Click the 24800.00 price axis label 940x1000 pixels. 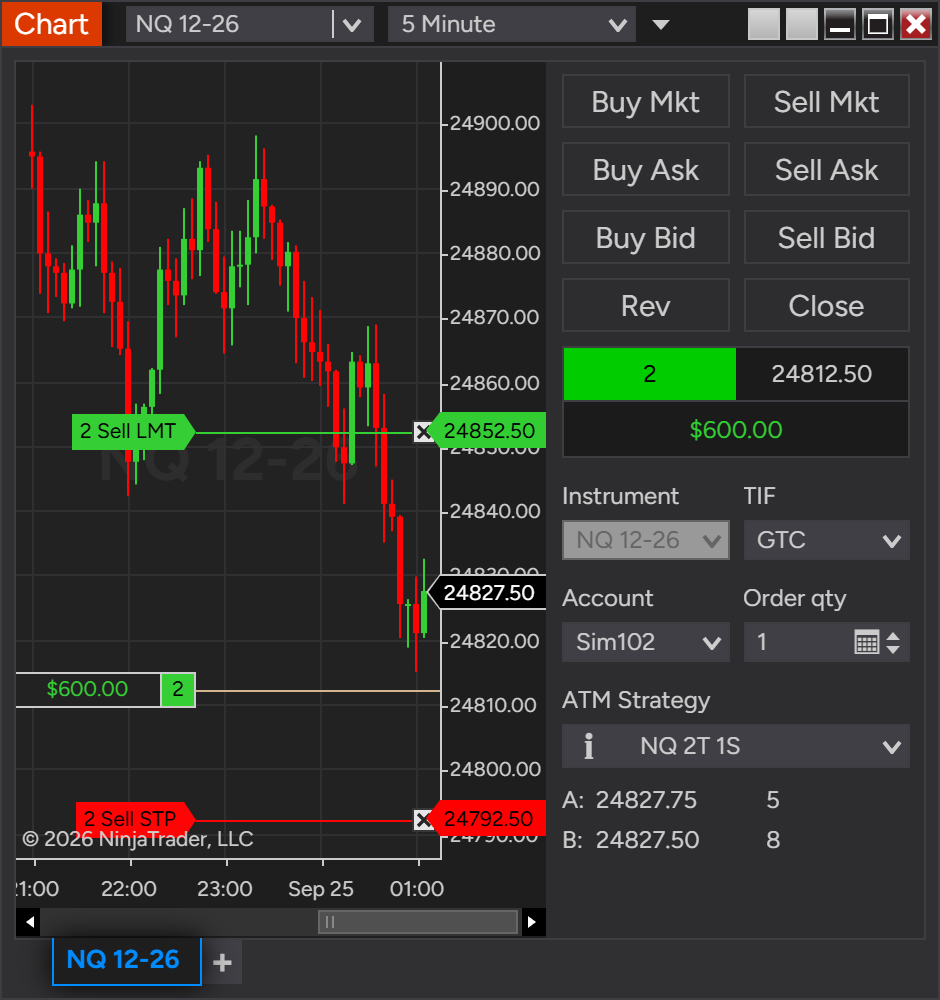tap(495, 769)
